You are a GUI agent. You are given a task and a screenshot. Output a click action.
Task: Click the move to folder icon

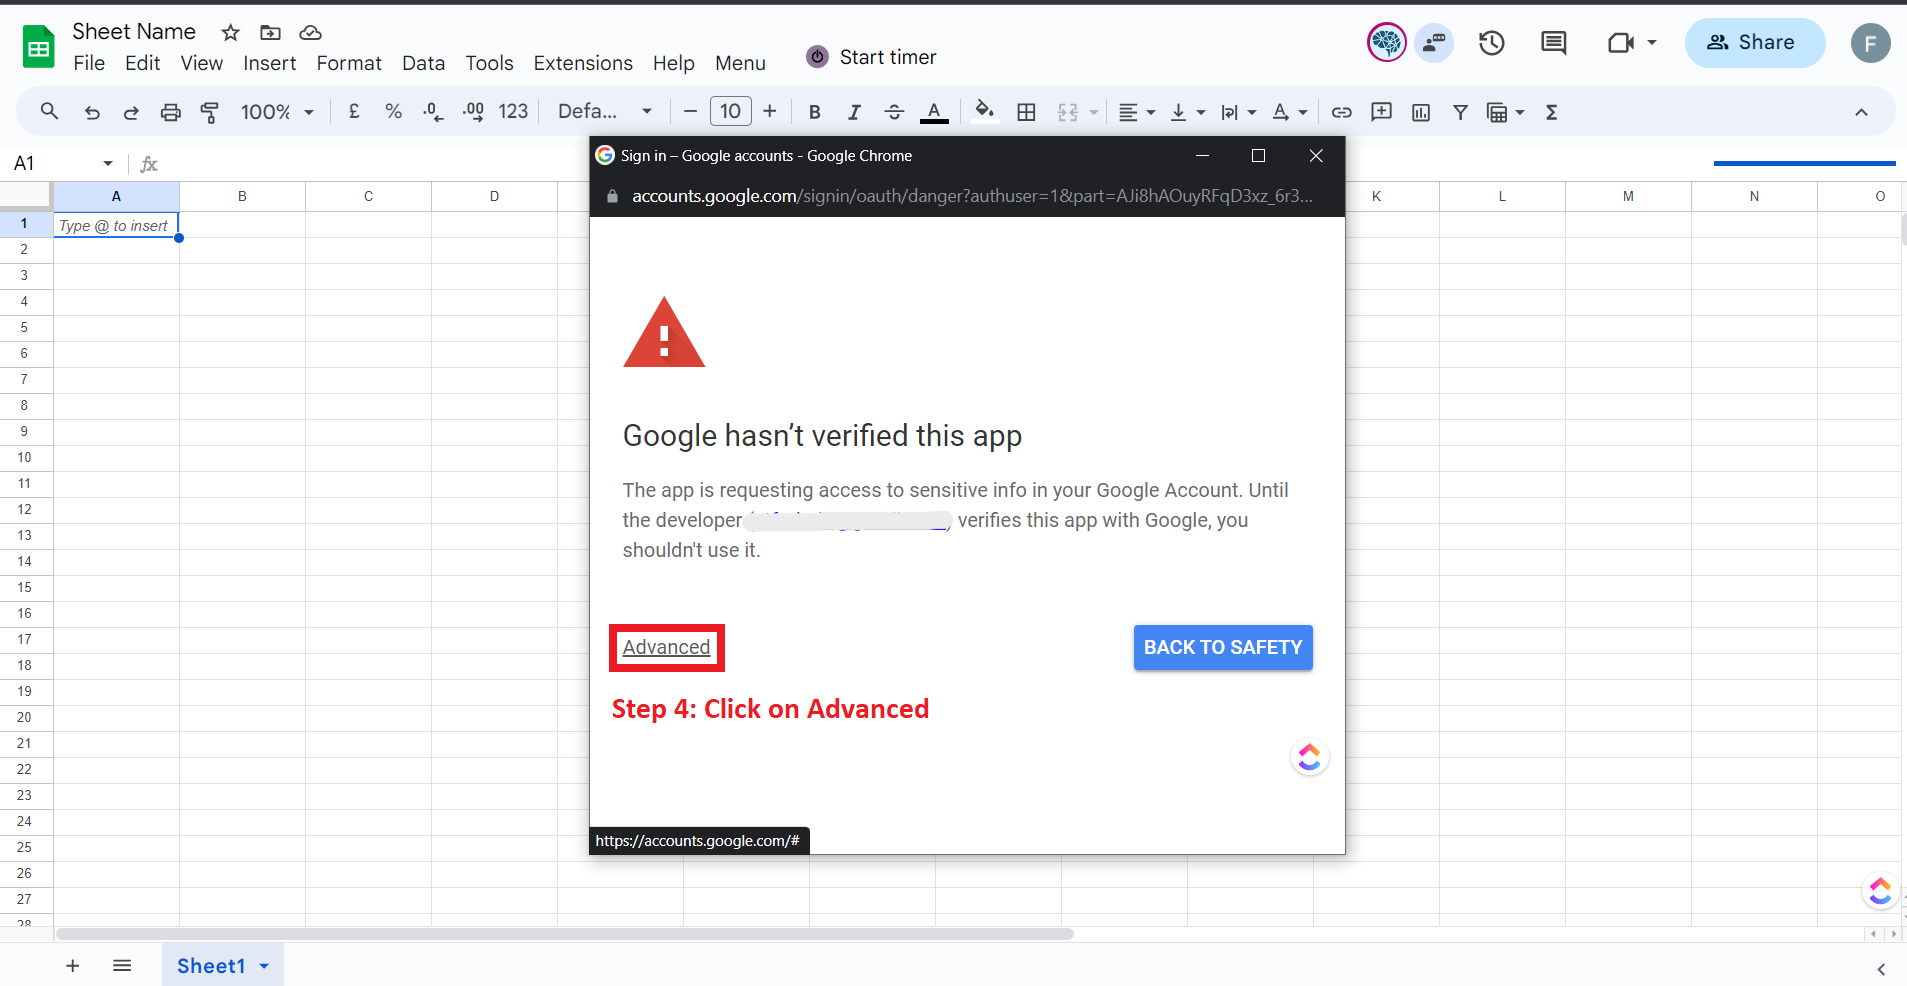tap(270, 33)
